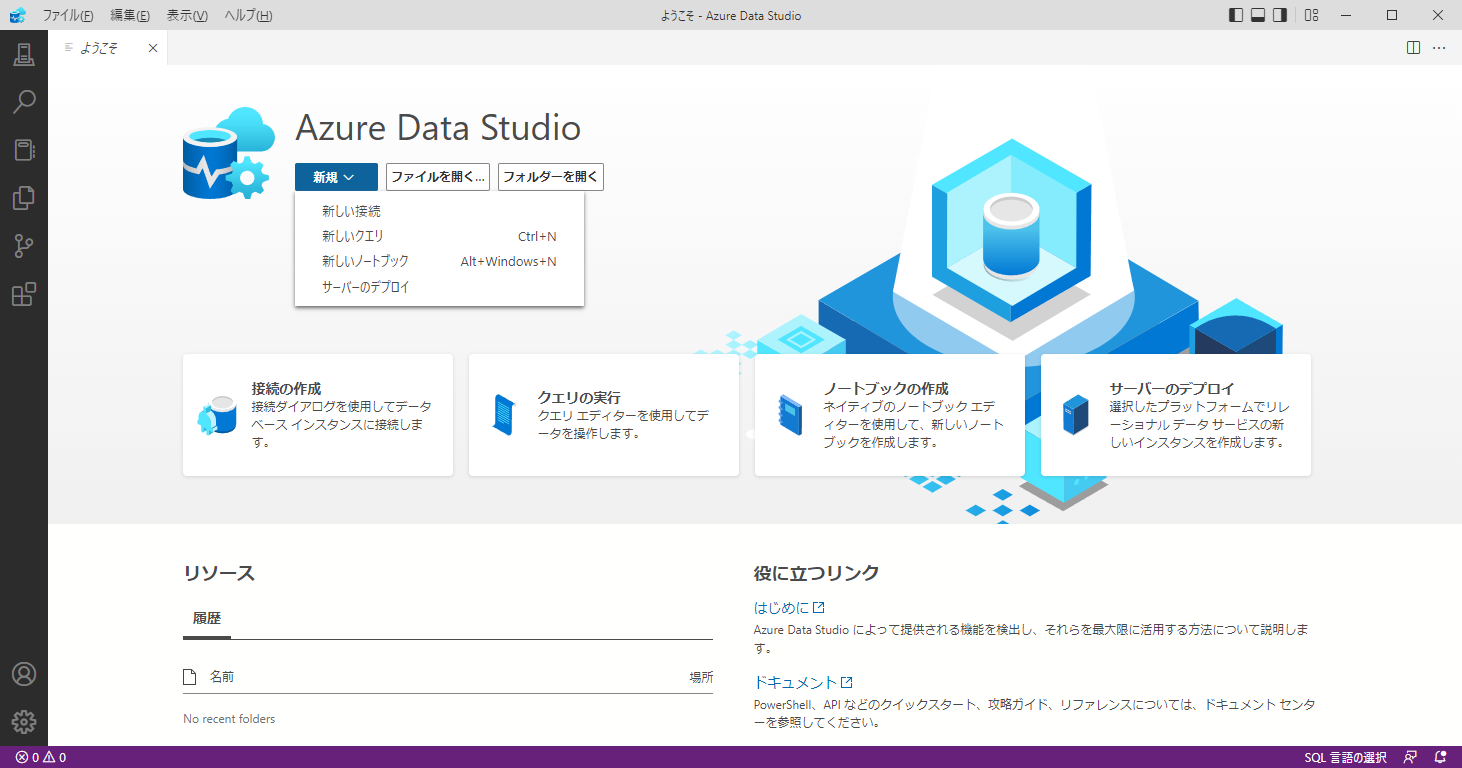This screenshot has width=1462, height=768.
Task: Click the Azure Data Studio title bar logo
Action: (17, 15)
